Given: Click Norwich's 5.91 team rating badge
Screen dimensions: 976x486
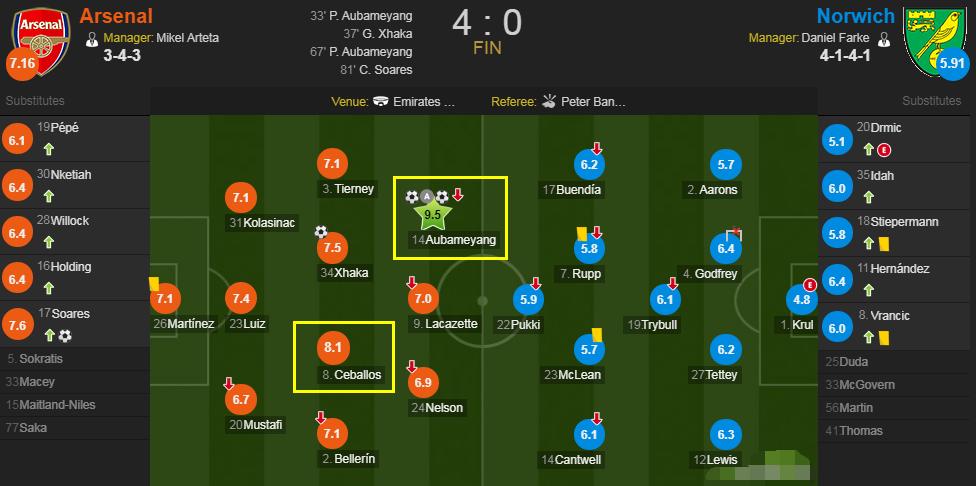Looking at the screenshot, I should (953, 65).
